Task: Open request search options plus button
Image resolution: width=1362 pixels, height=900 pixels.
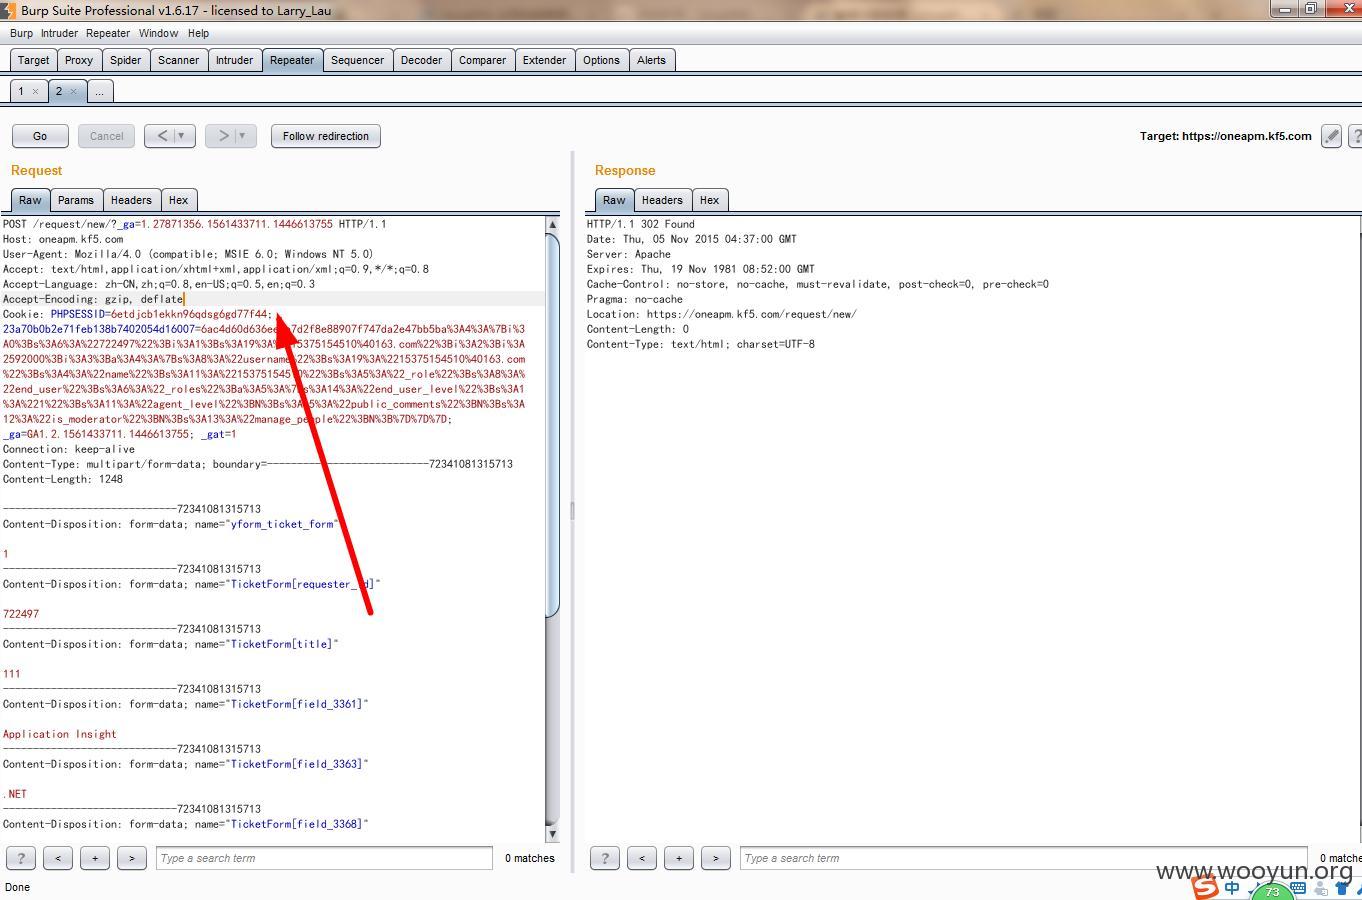Action: tap(95, 858)
